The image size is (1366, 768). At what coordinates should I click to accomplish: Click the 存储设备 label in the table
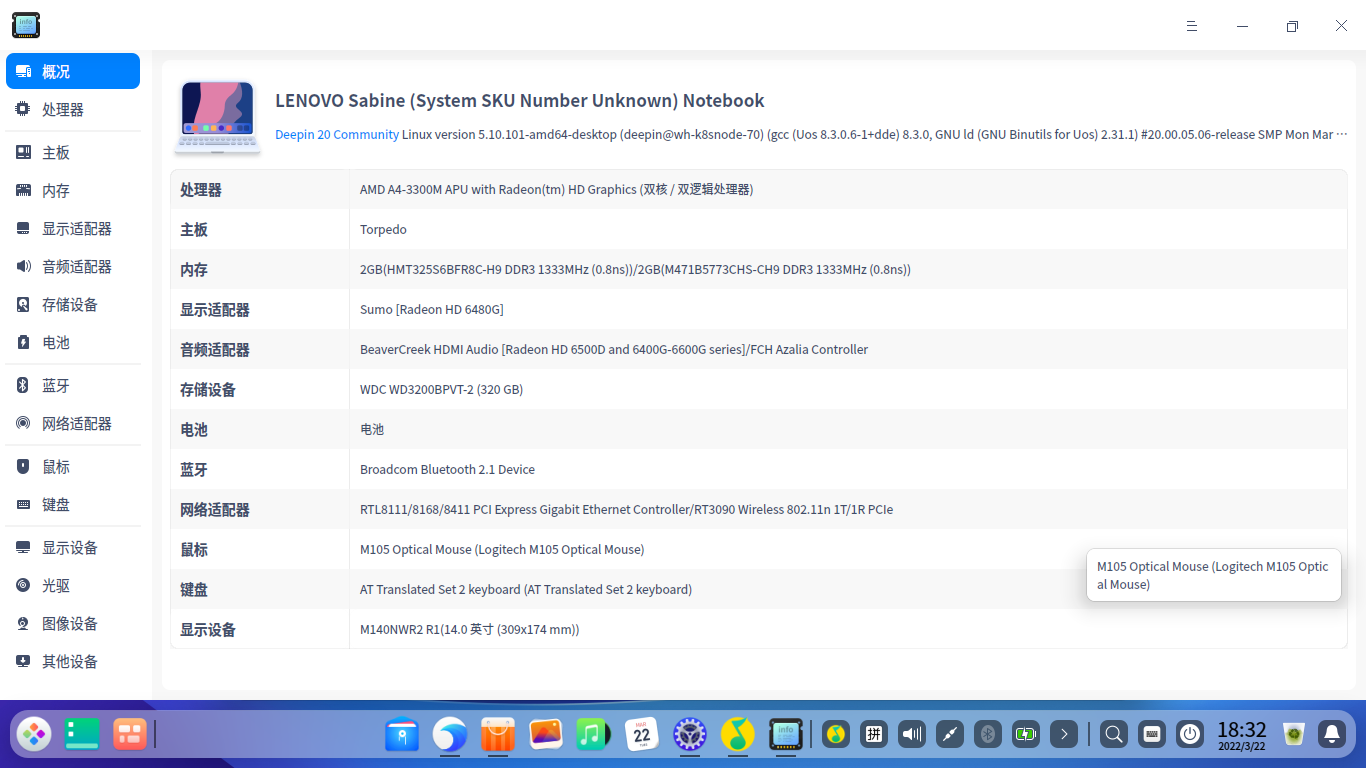tap(208, 389)
